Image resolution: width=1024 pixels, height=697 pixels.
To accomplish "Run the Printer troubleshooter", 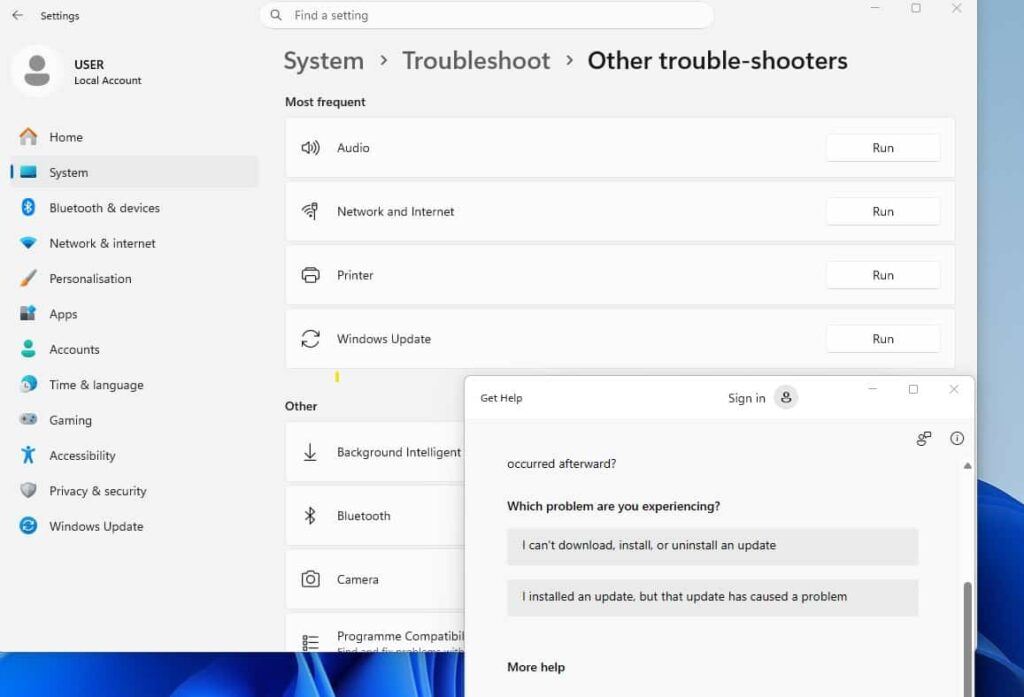I will pos(883,275).
